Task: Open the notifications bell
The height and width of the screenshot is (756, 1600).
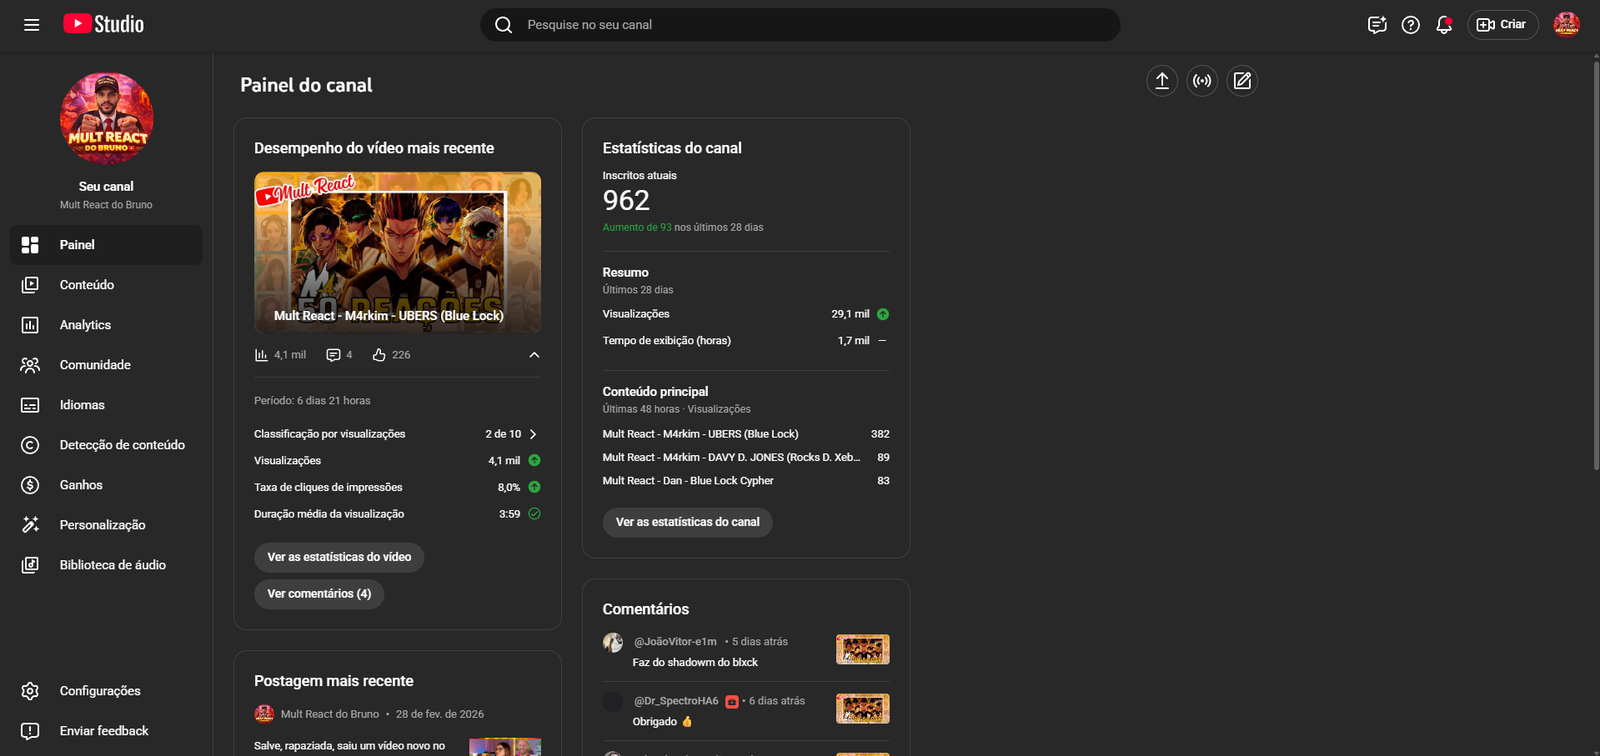Action: click(x=1443, y=25)
